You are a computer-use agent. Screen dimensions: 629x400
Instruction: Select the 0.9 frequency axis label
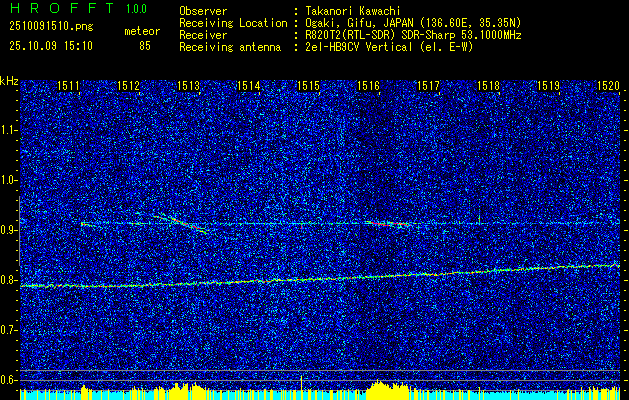pos(9,230)
